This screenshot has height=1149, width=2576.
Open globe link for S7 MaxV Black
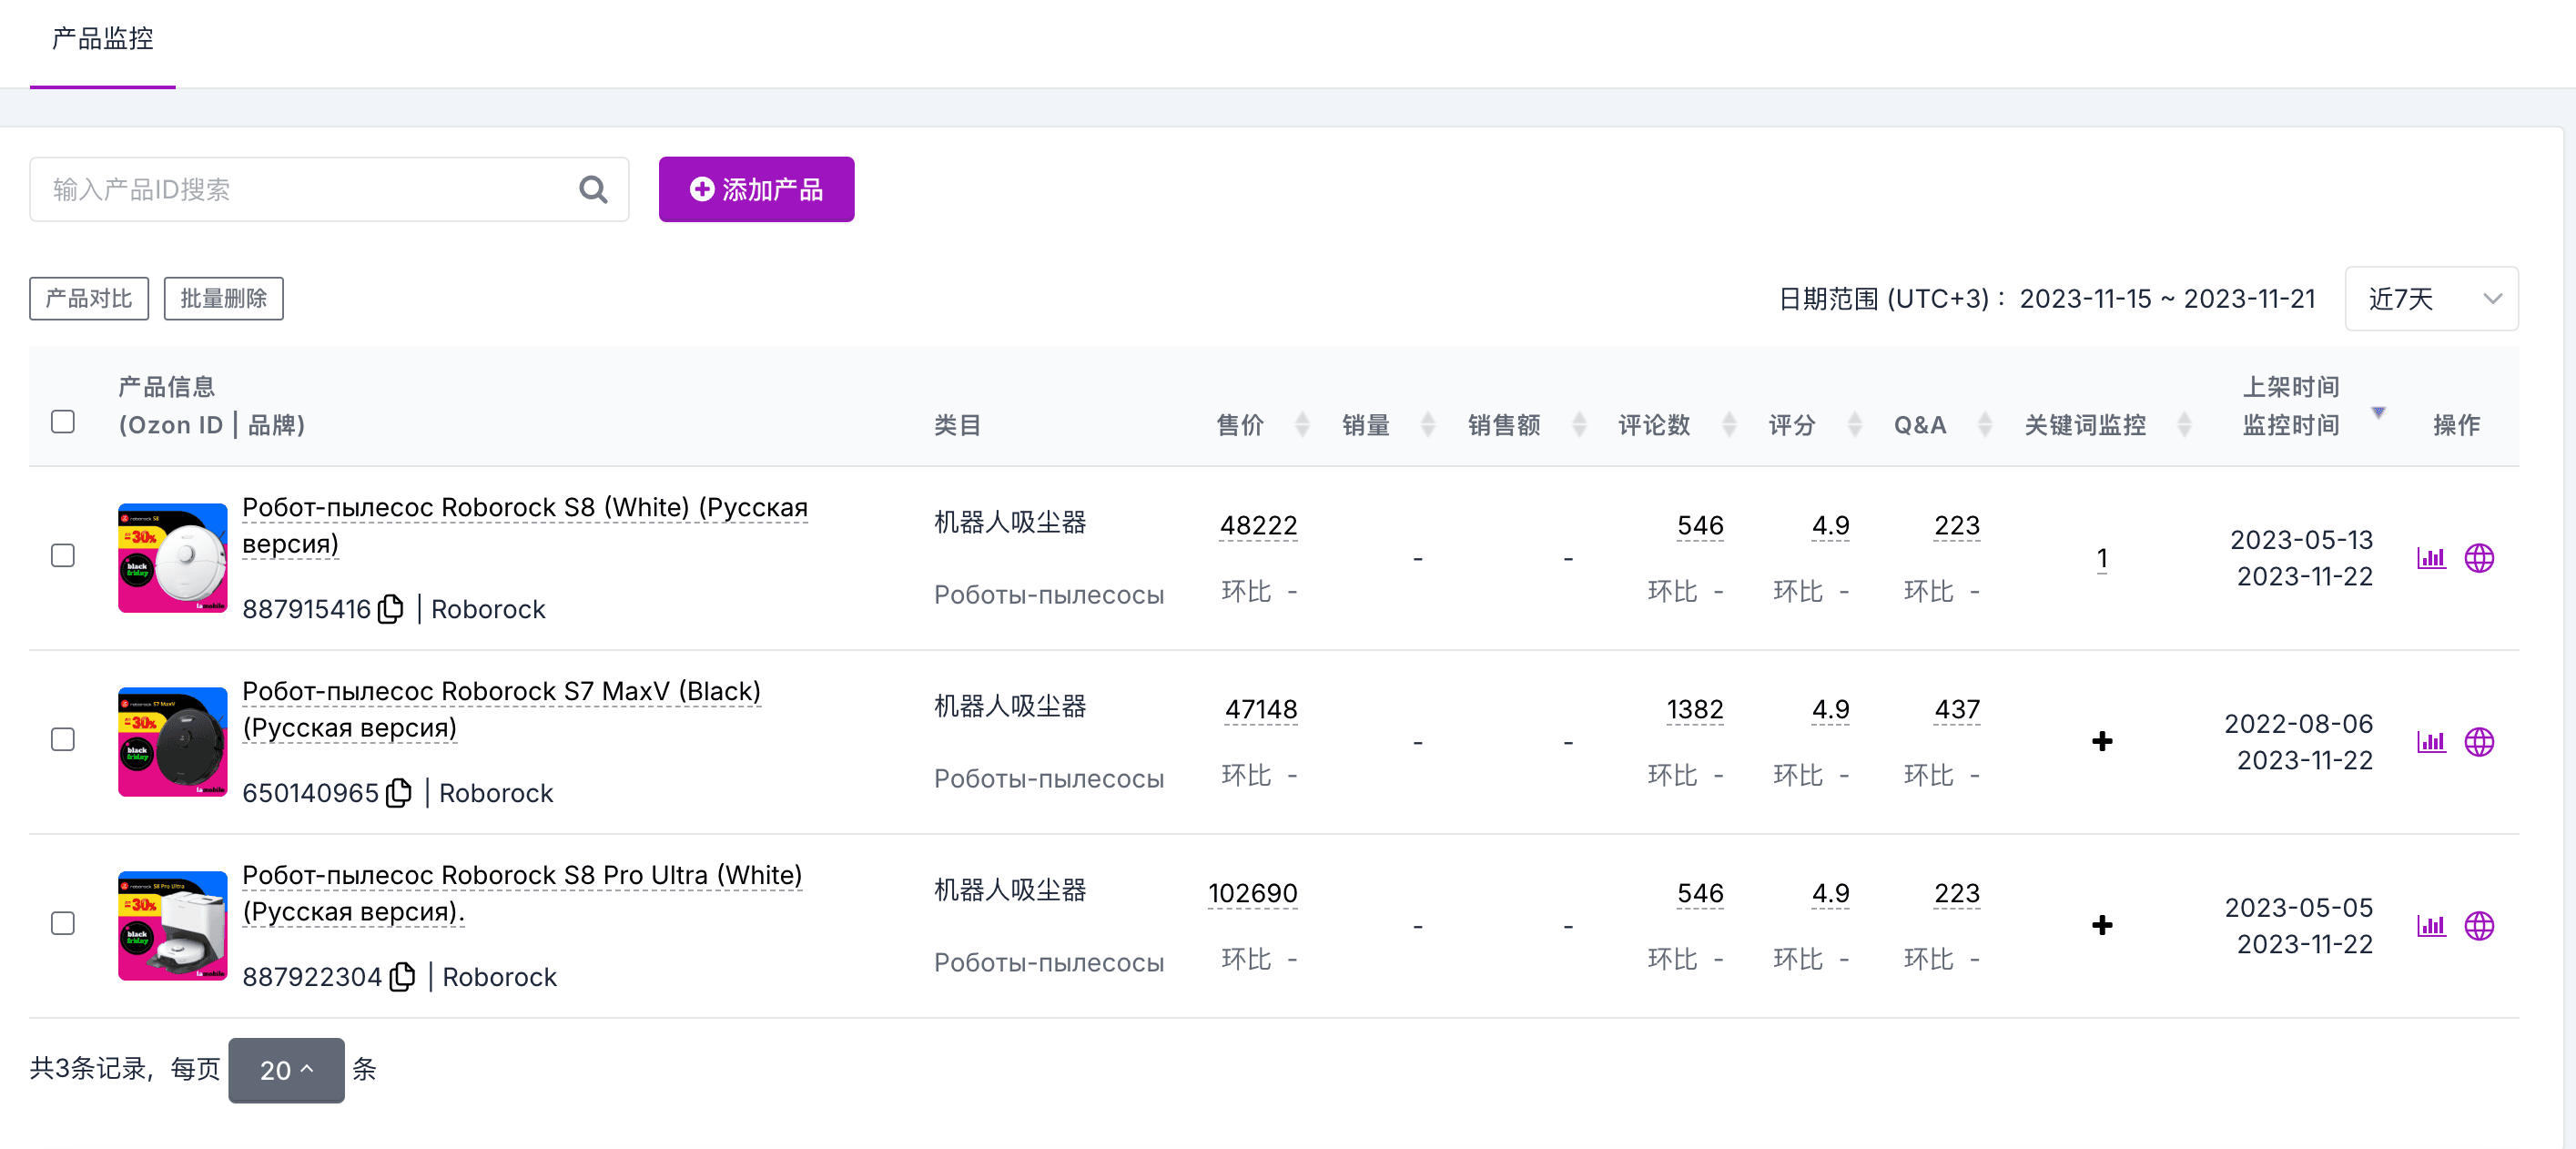[2479, 741]
